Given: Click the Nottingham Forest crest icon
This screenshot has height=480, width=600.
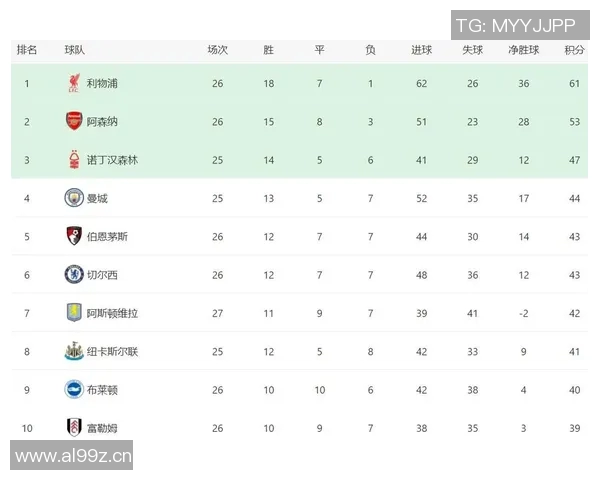Looking at the screenshot, I should tap(73, 160).
